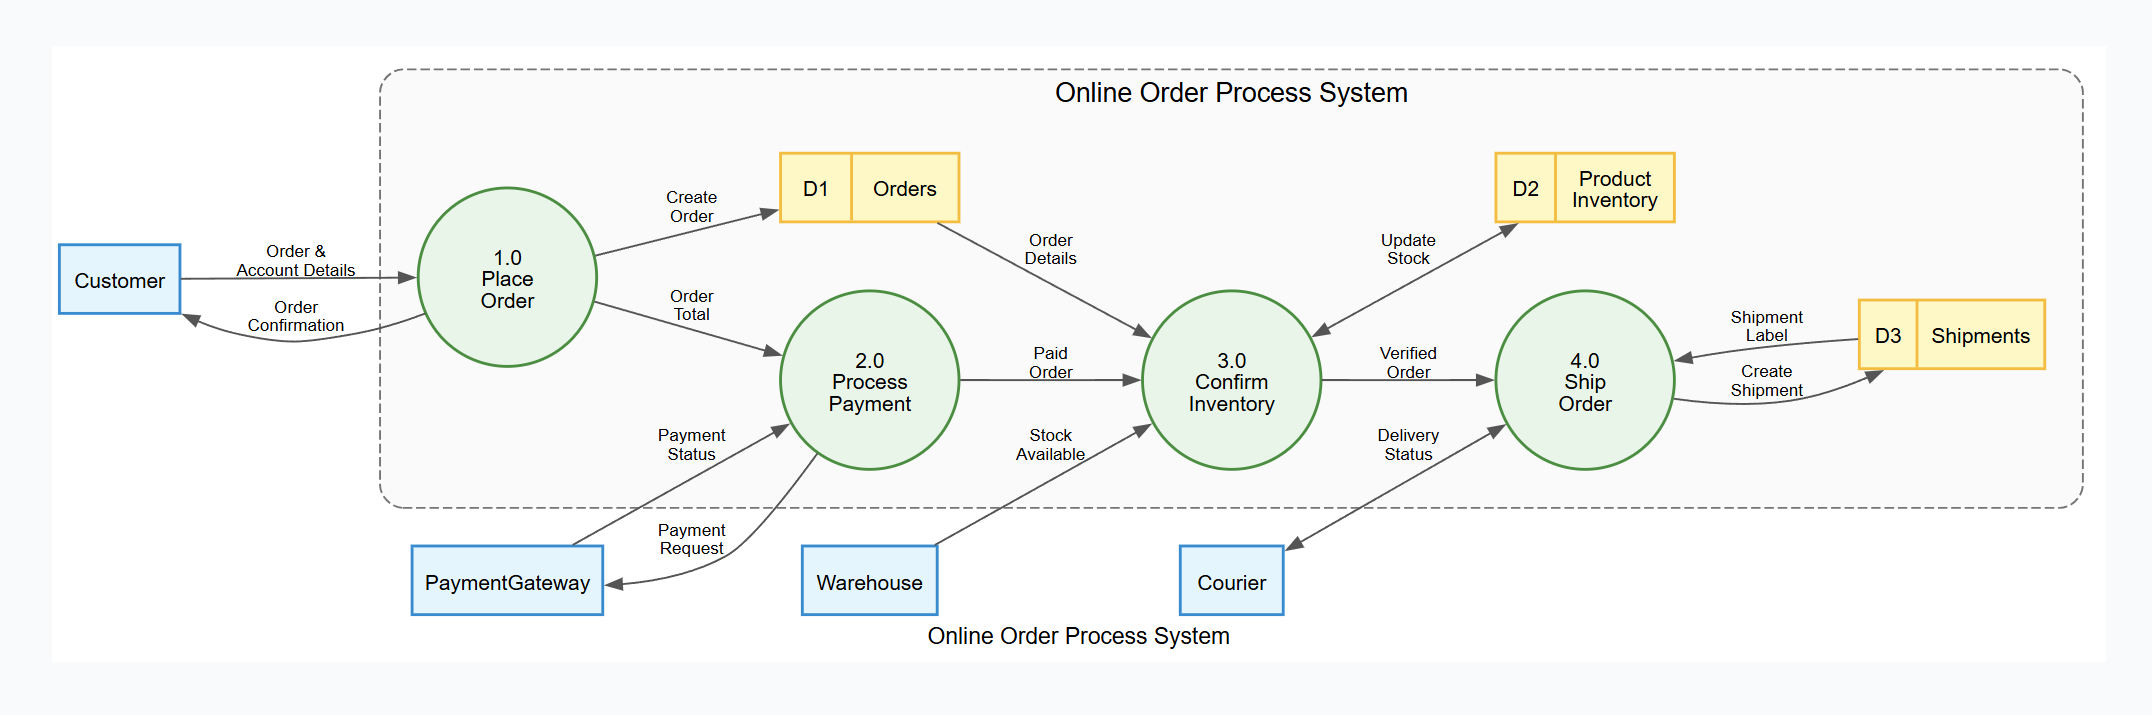This screenshot has width=2152, height=715.
Task: Select the 2.0 Process Payment circle
Action: tap(869, 380)
